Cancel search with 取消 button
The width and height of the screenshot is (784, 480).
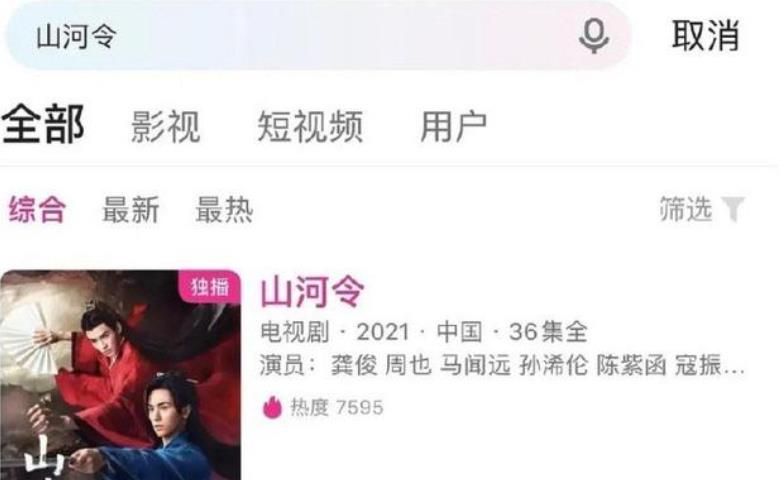coord(705,36)
